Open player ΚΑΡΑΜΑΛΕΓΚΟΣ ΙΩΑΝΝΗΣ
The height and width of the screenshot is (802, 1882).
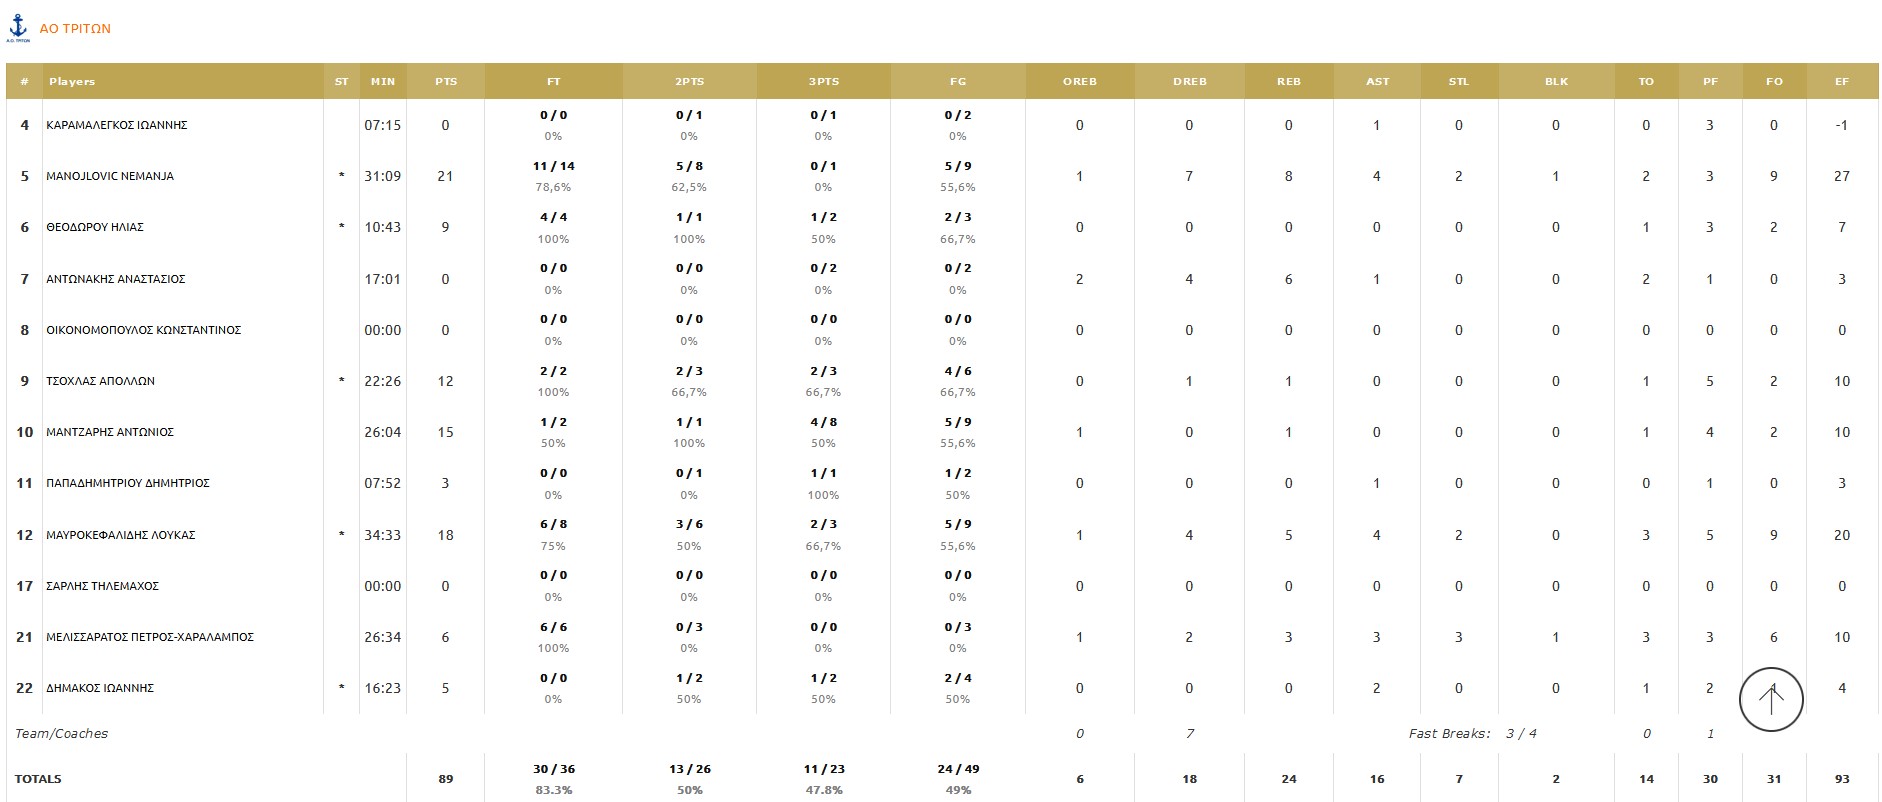click(117, 125)
